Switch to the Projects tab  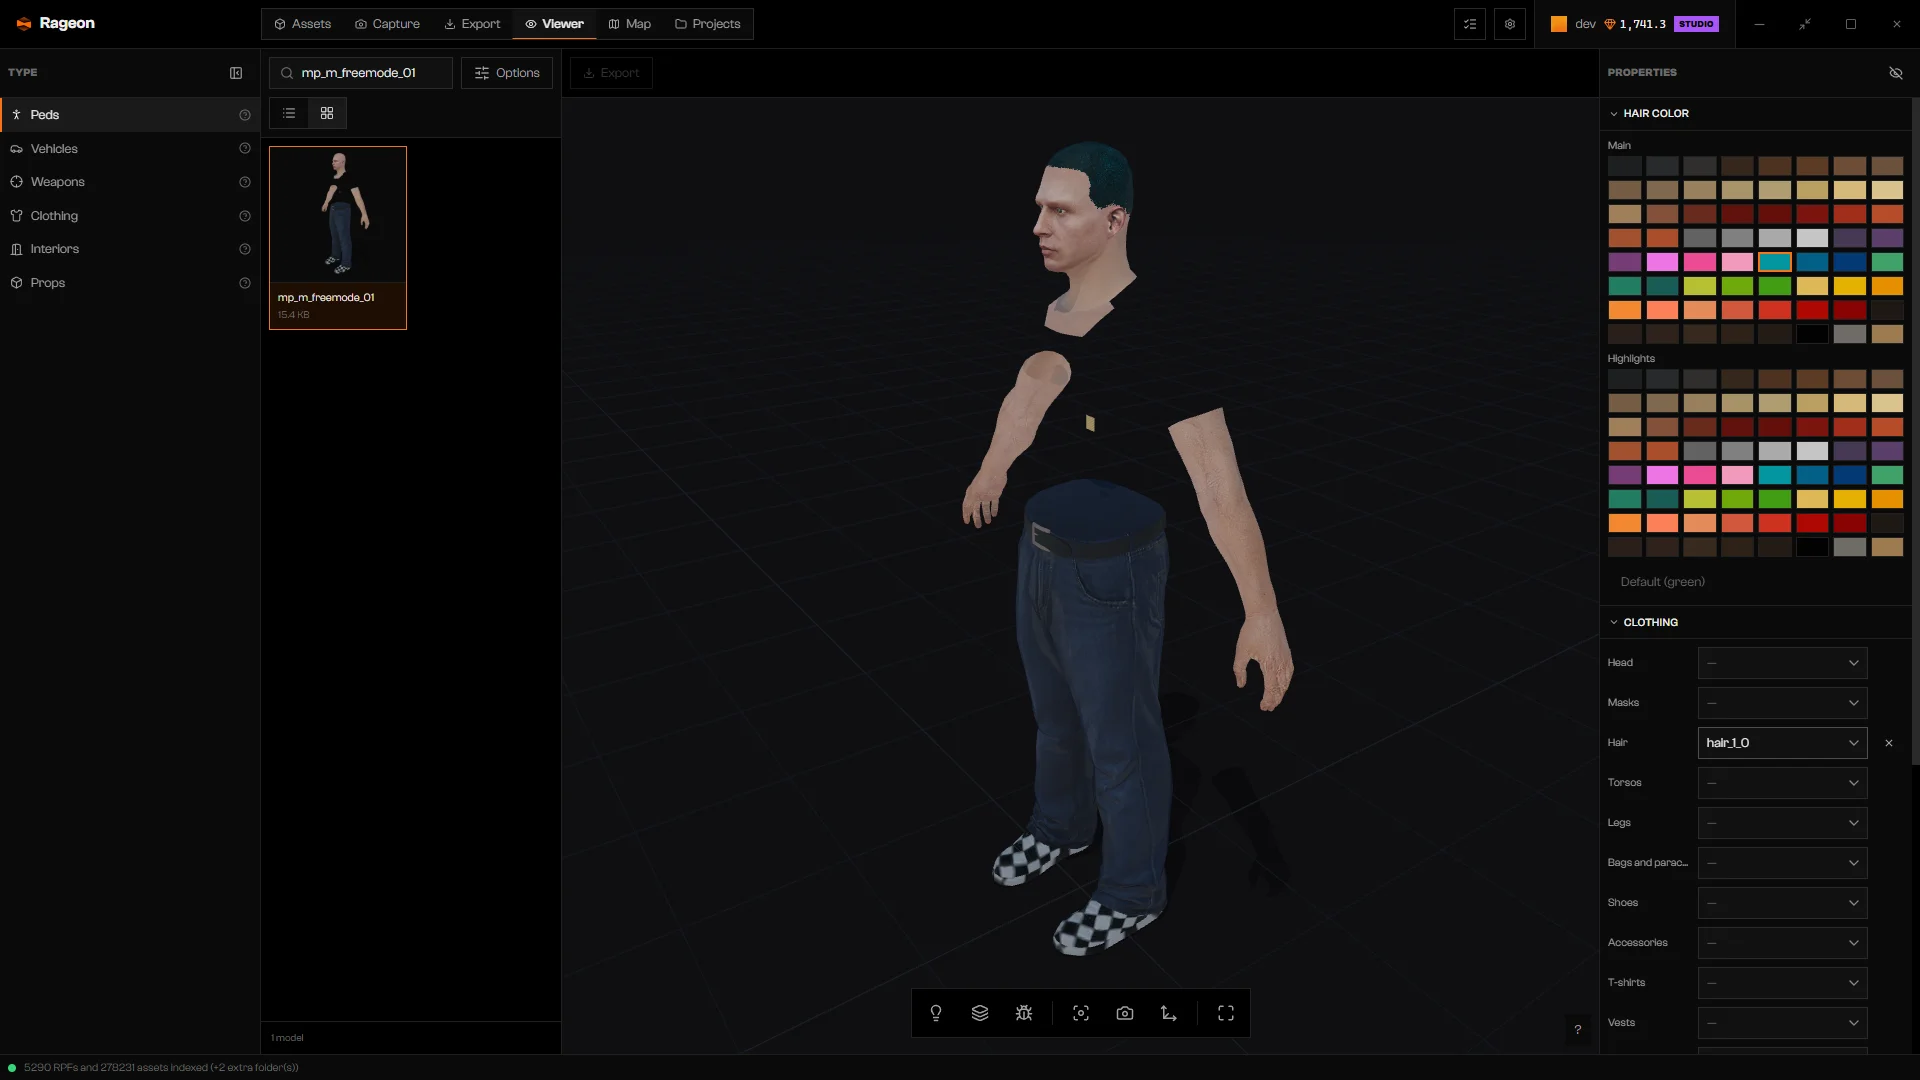pos(707,24)
